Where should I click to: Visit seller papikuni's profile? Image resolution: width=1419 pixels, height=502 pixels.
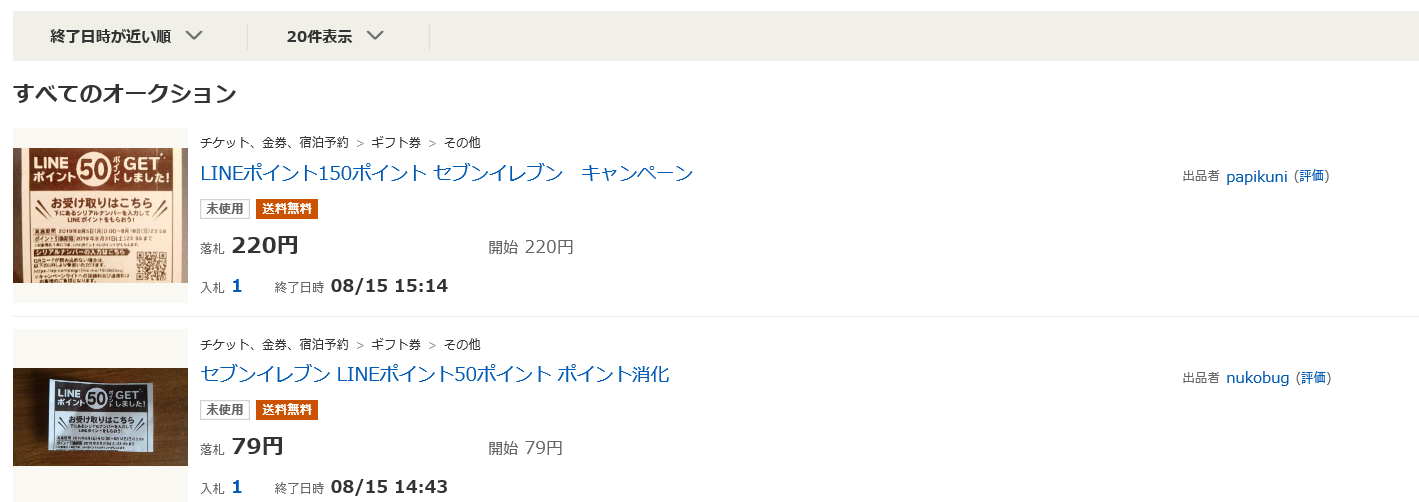coord(1257,176)
